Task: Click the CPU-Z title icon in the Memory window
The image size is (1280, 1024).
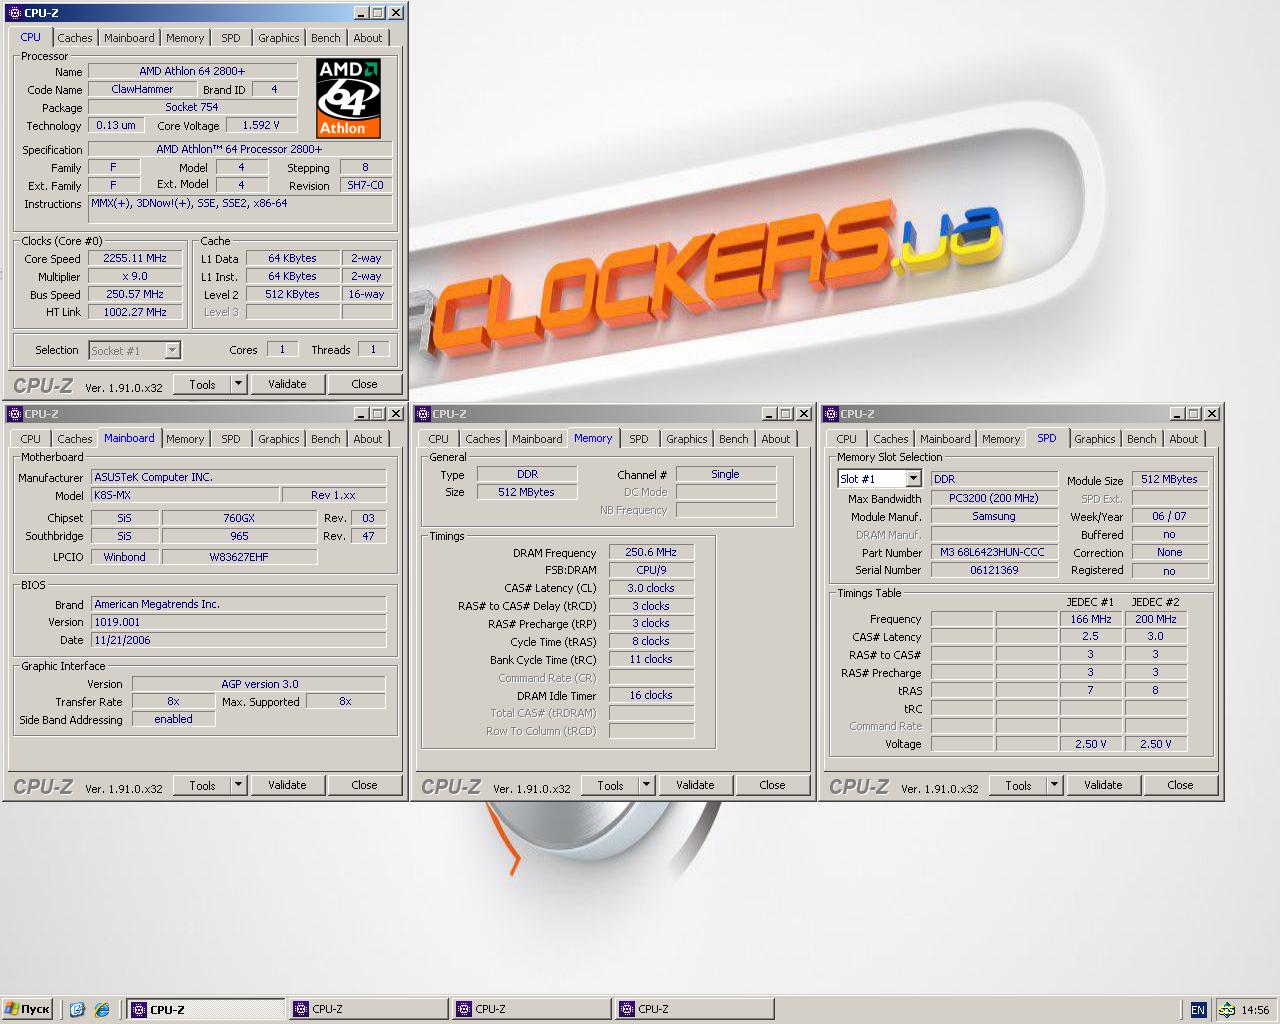Action: pyautogui.click(x=422, y=414)
